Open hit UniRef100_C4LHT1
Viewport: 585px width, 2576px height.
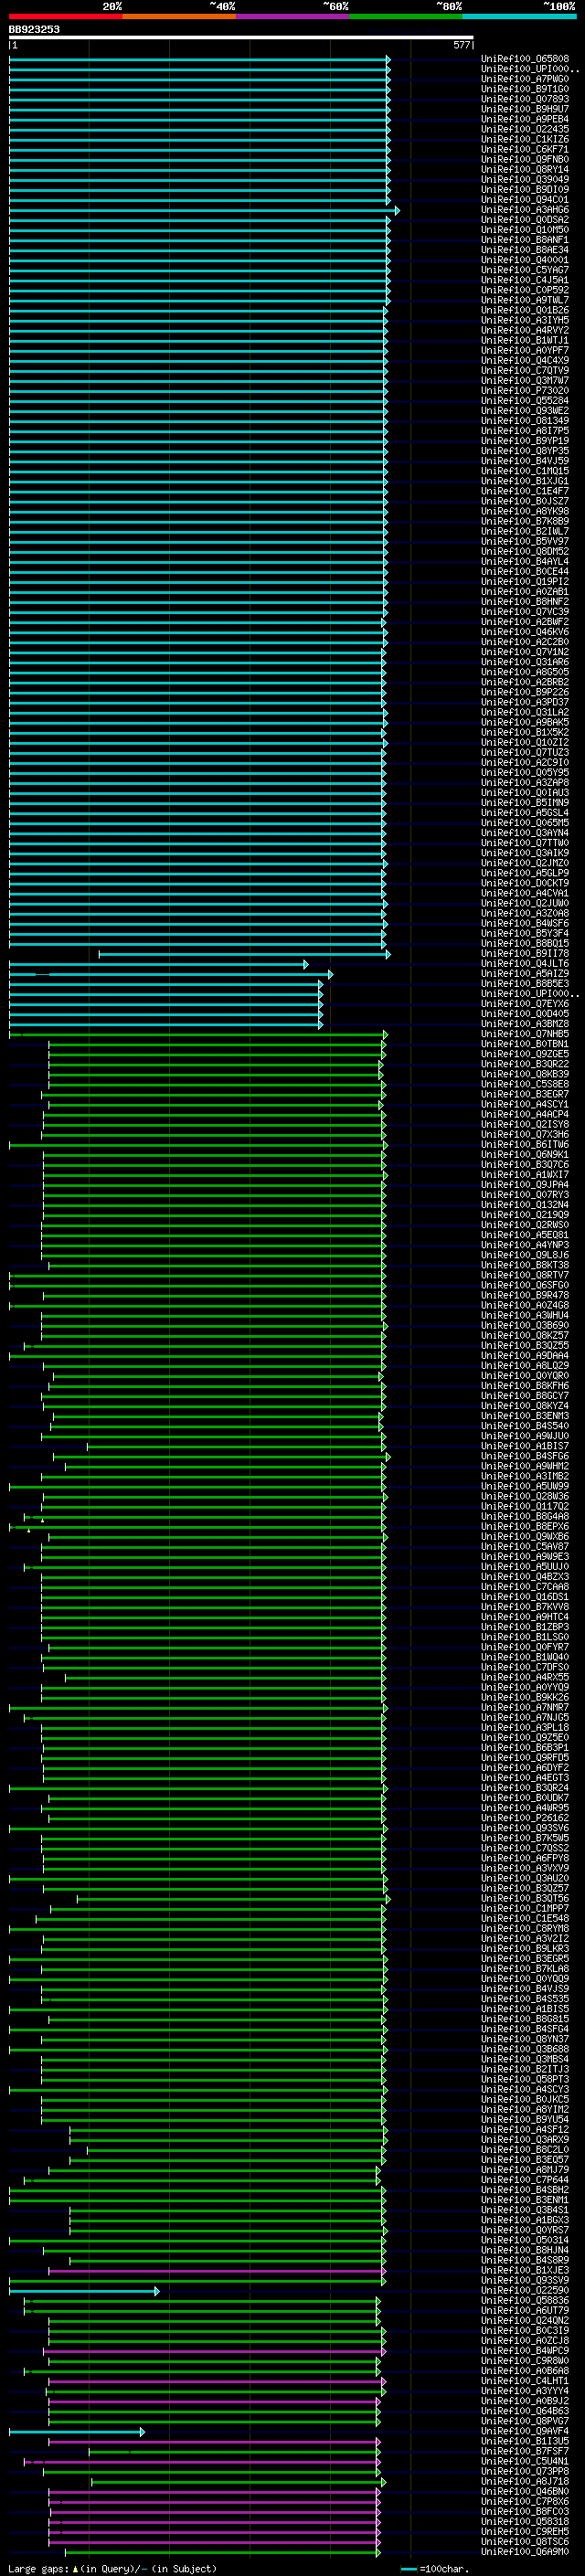tap(525, 2382)
